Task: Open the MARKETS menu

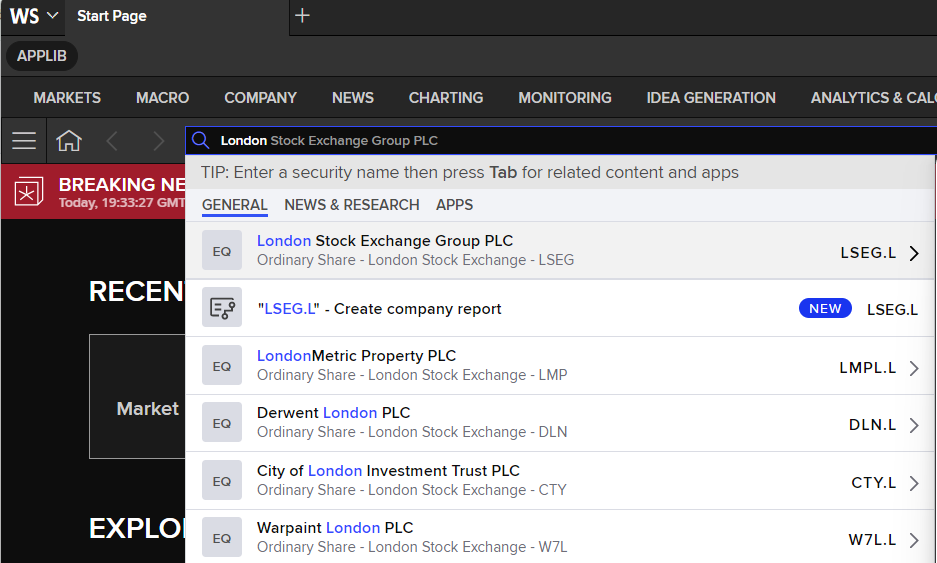Action: coord(67,97)
